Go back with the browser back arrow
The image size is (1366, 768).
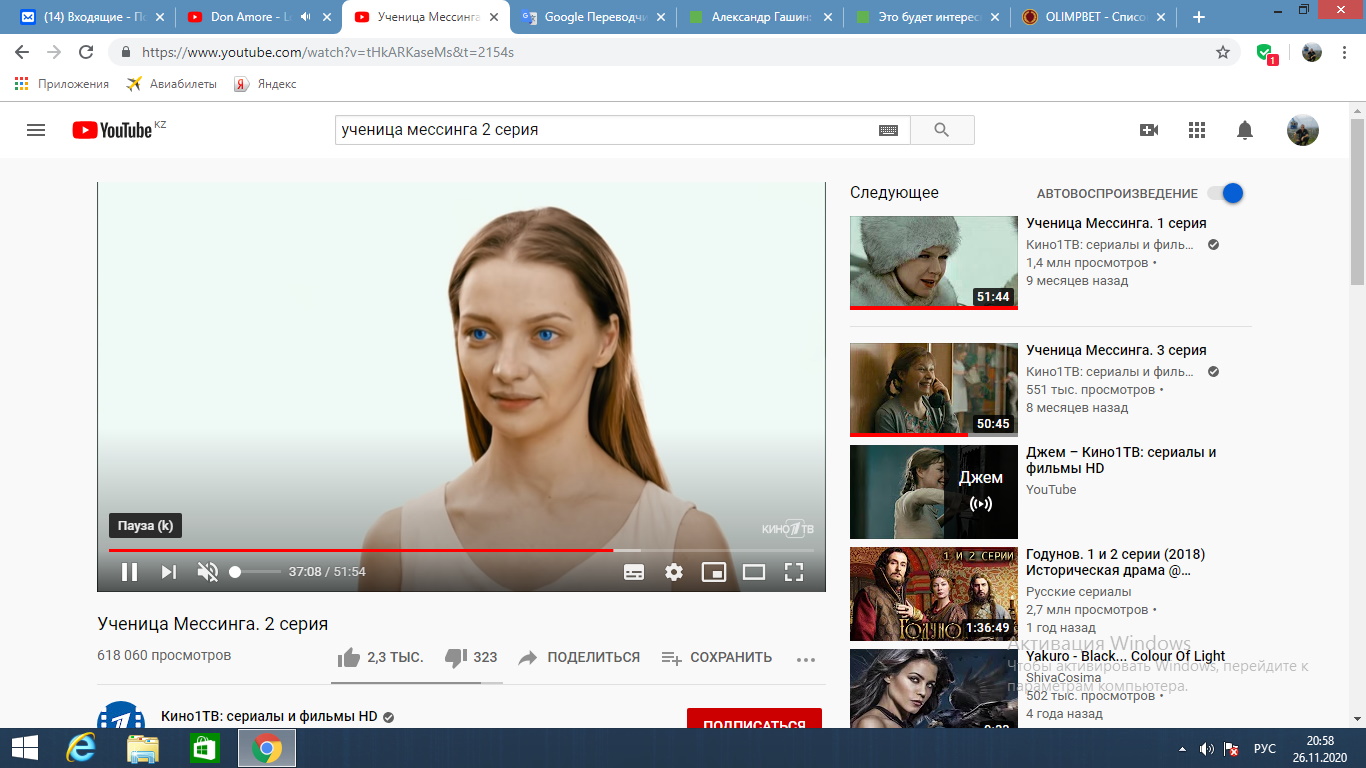22,52
